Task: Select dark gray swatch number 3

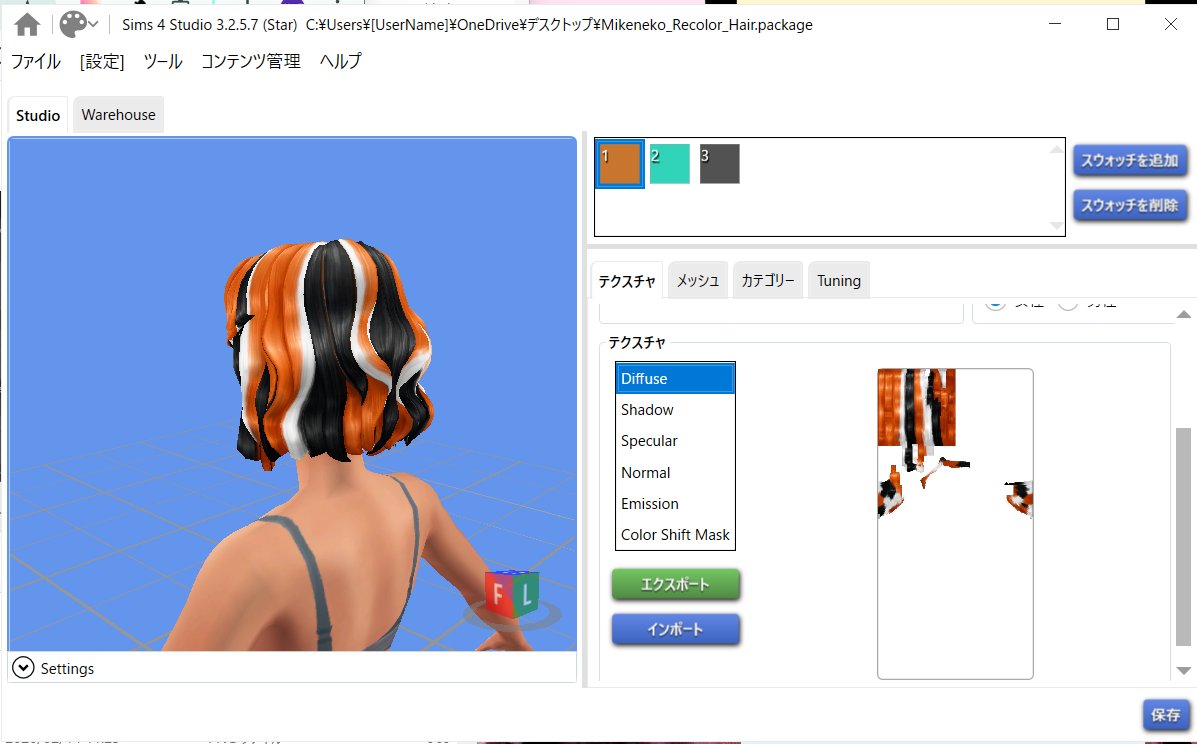Action: (x=719, y=163)
